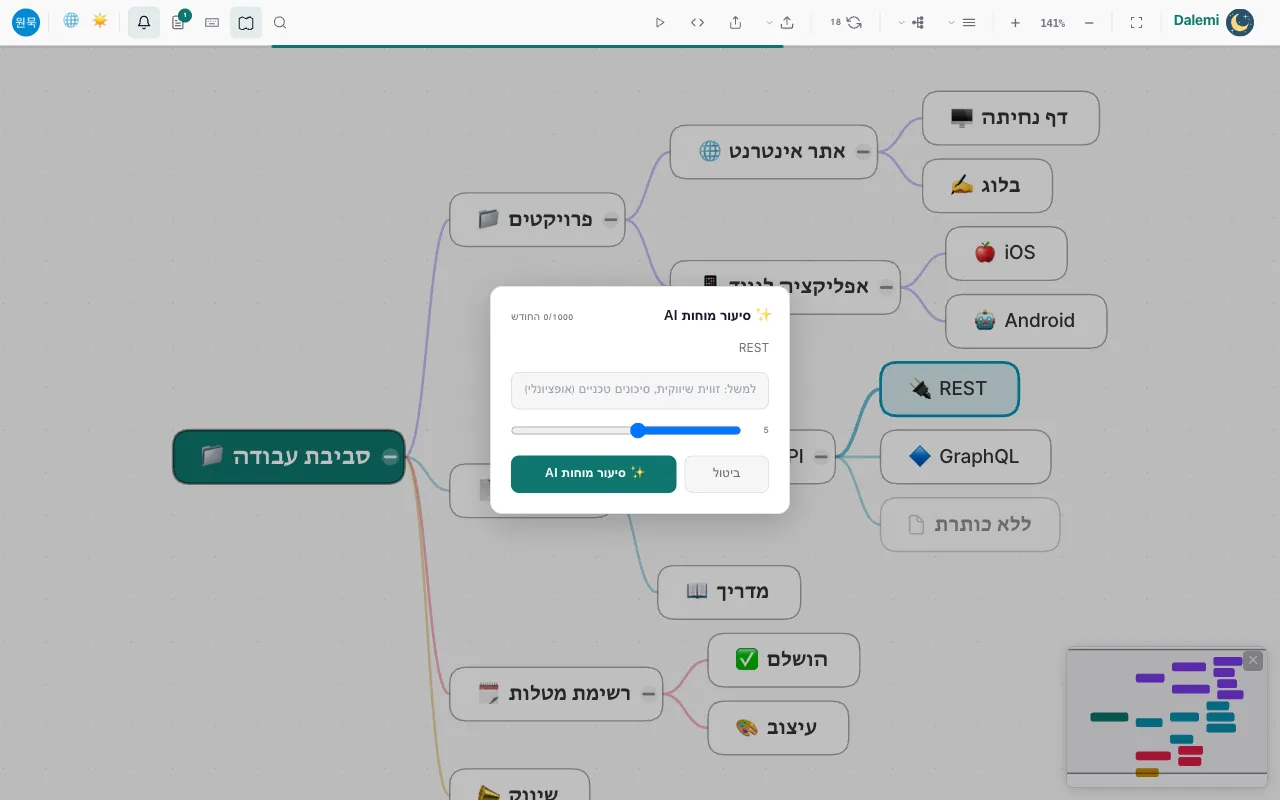The width and height of the screenshot is (1280, 800).
Task: Click the minimap overview thumbnail
Action: pos(1165,717)
